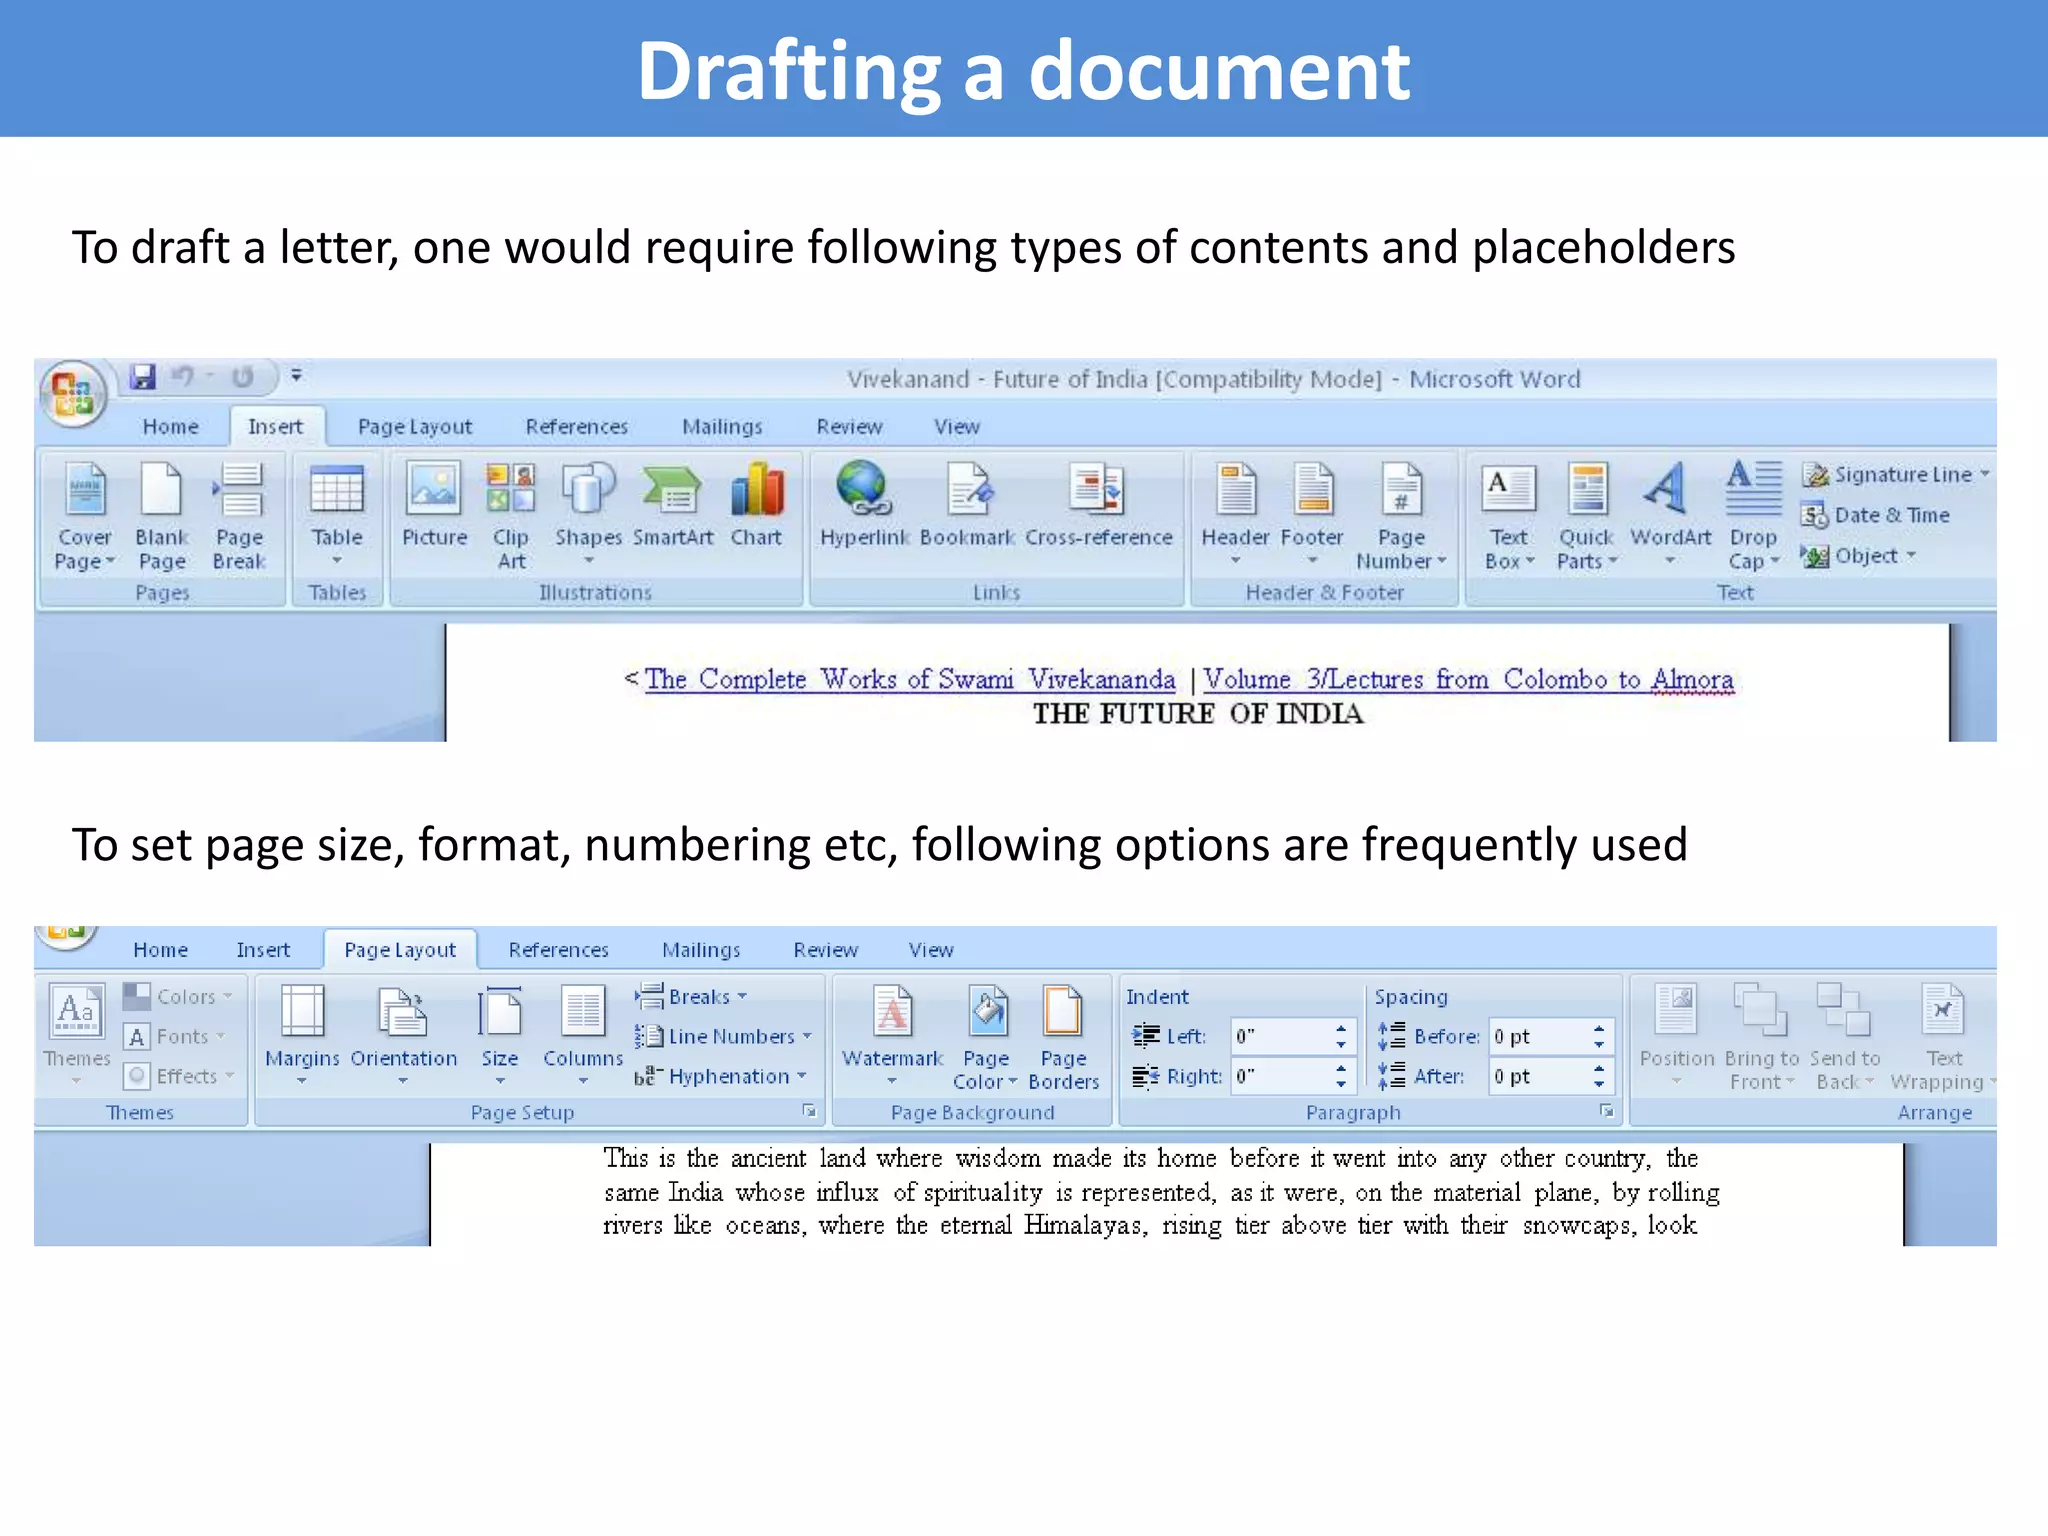Open Mailings tab in upper ribbon
The height and width of the screenshot is (1536, 2048).
pyautogui.click(x=722, y=427)
